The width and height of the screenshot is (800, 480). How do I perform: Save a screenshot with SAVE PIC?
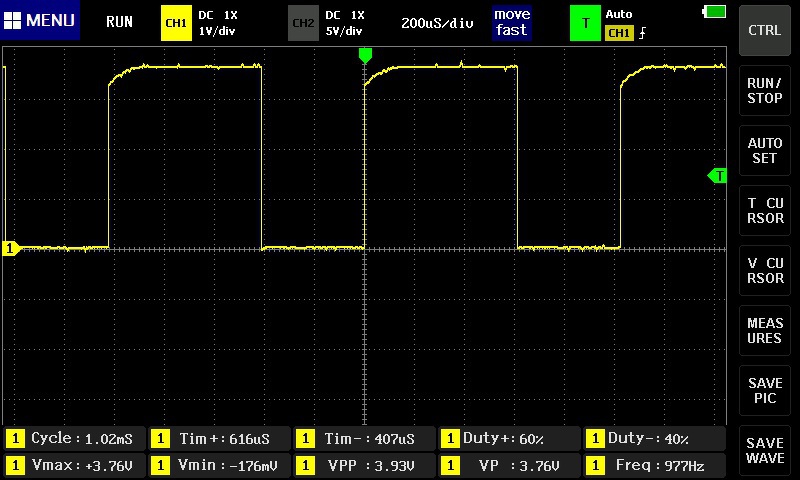764,391
